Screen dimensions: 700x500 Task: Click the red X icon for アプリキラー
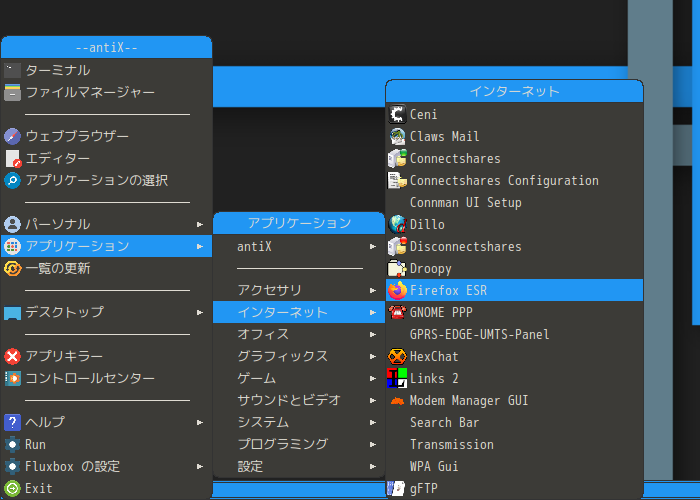point(12,356)
